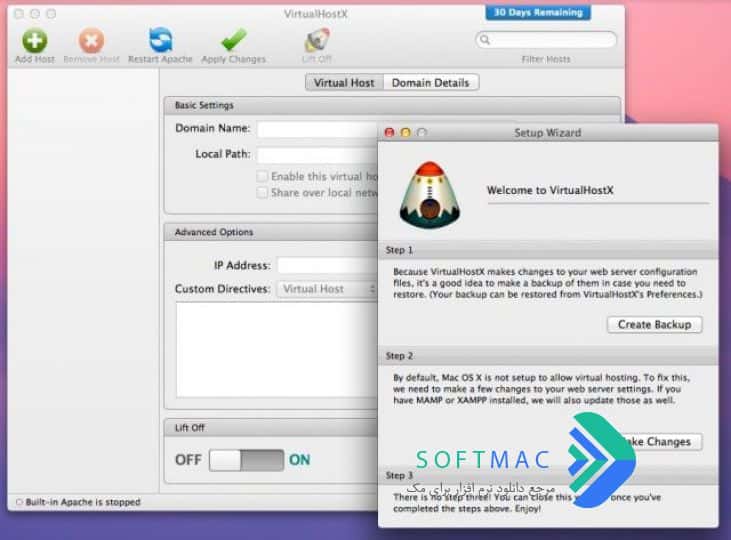Enable the 'Enable this virtual host' checkbox
This screenshot has width=731, height=540.
262,176
